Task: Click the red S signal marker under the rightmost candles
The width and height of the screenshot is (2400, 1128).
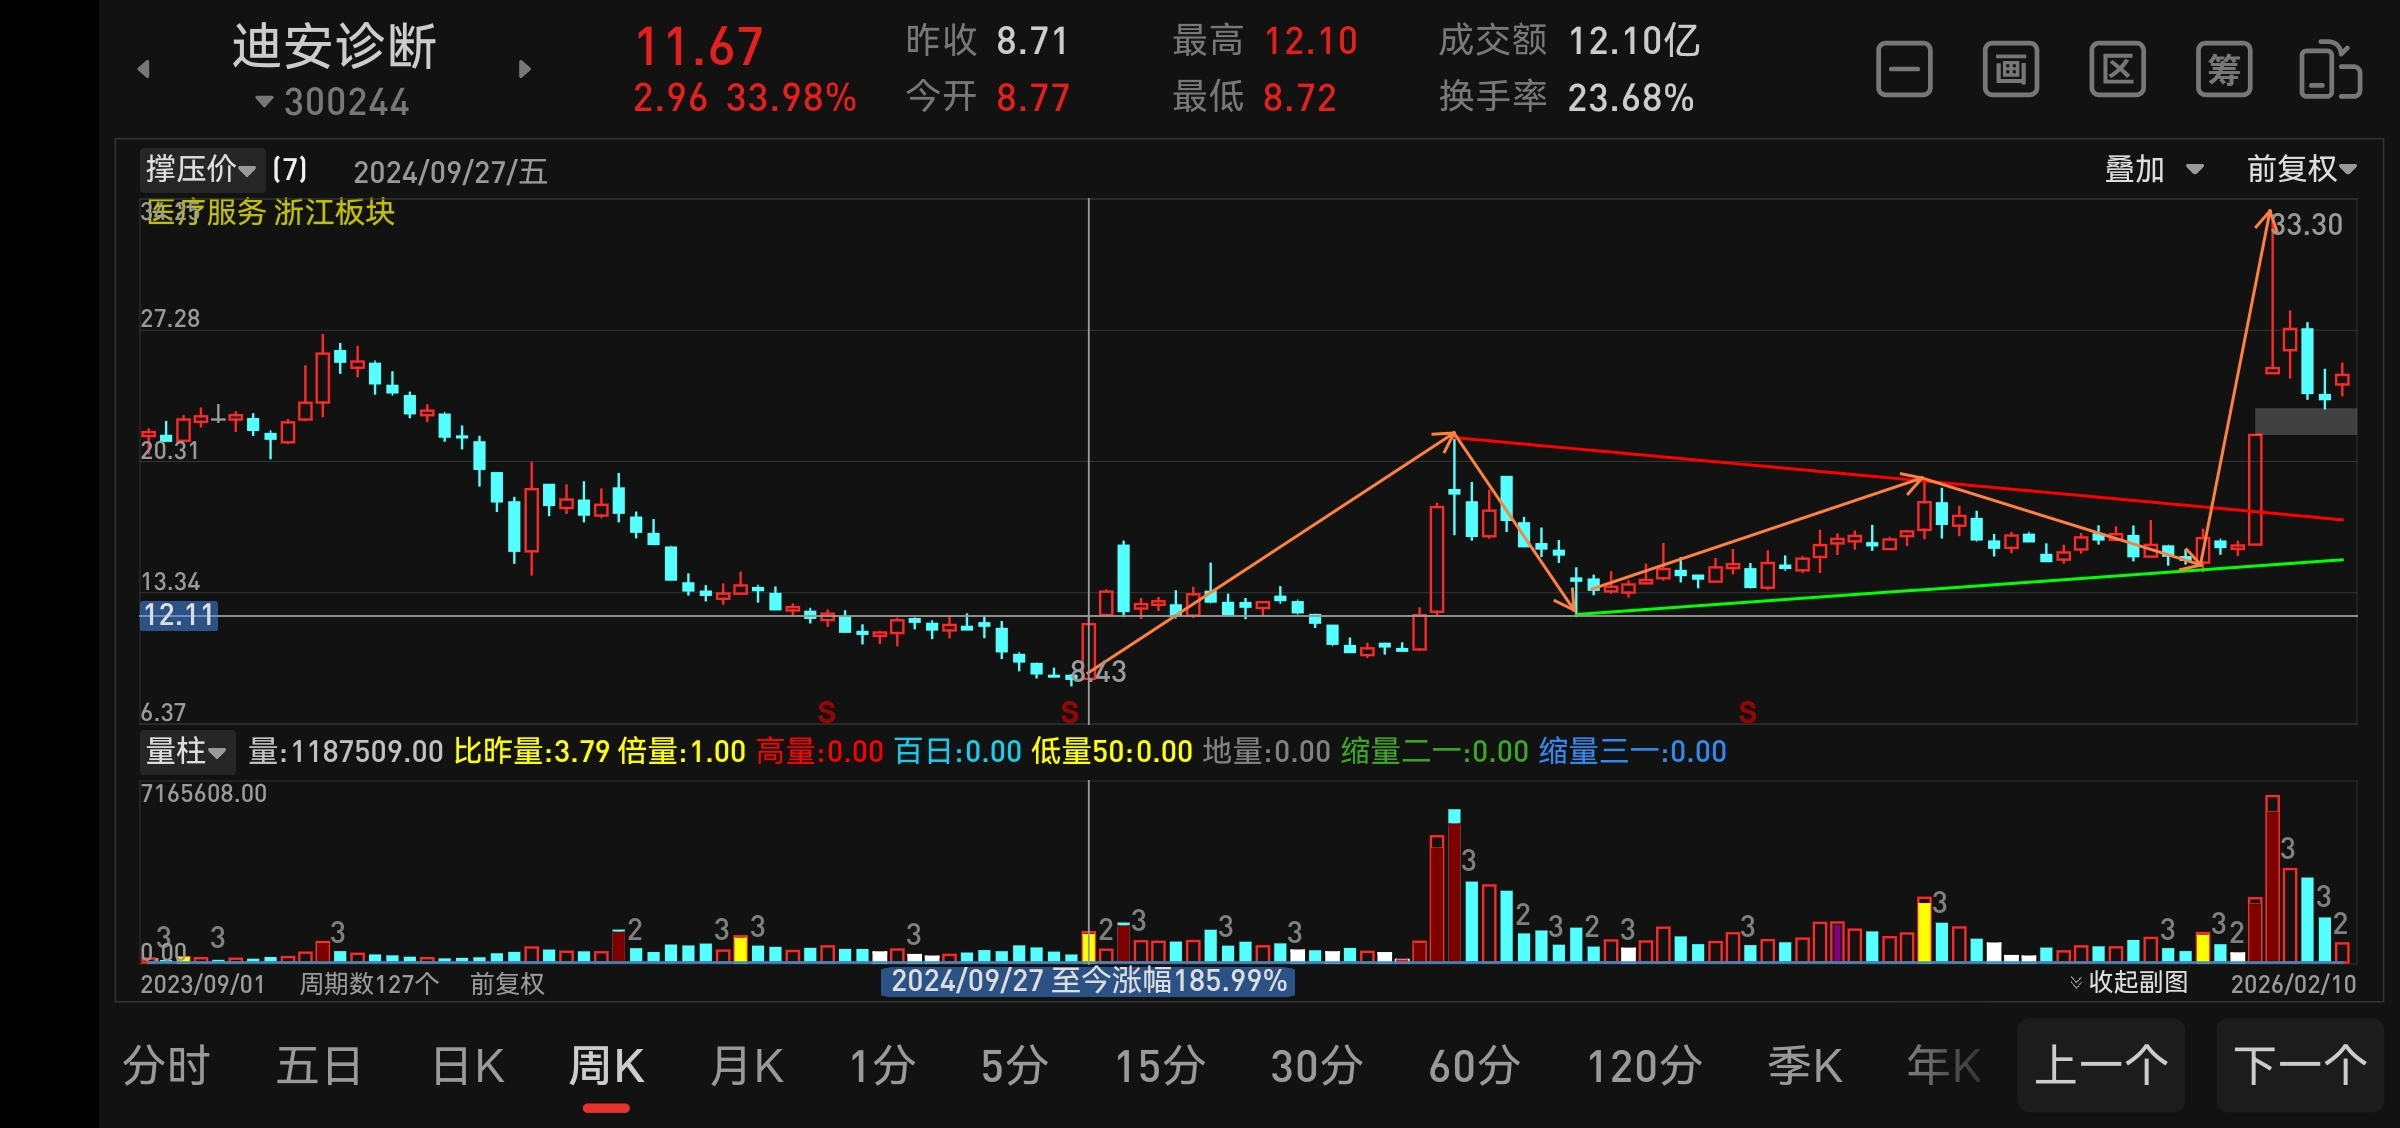Action: 1747,712
